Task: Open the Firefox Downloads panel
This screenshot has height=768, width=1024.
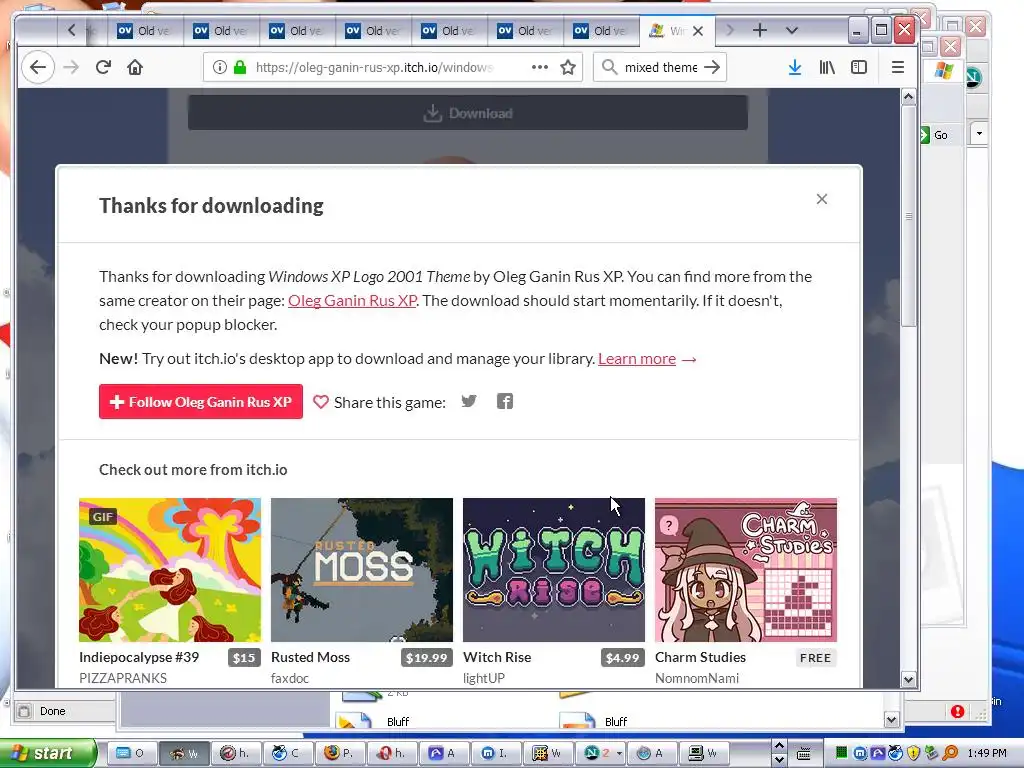Action: click(x=795, y=67)
